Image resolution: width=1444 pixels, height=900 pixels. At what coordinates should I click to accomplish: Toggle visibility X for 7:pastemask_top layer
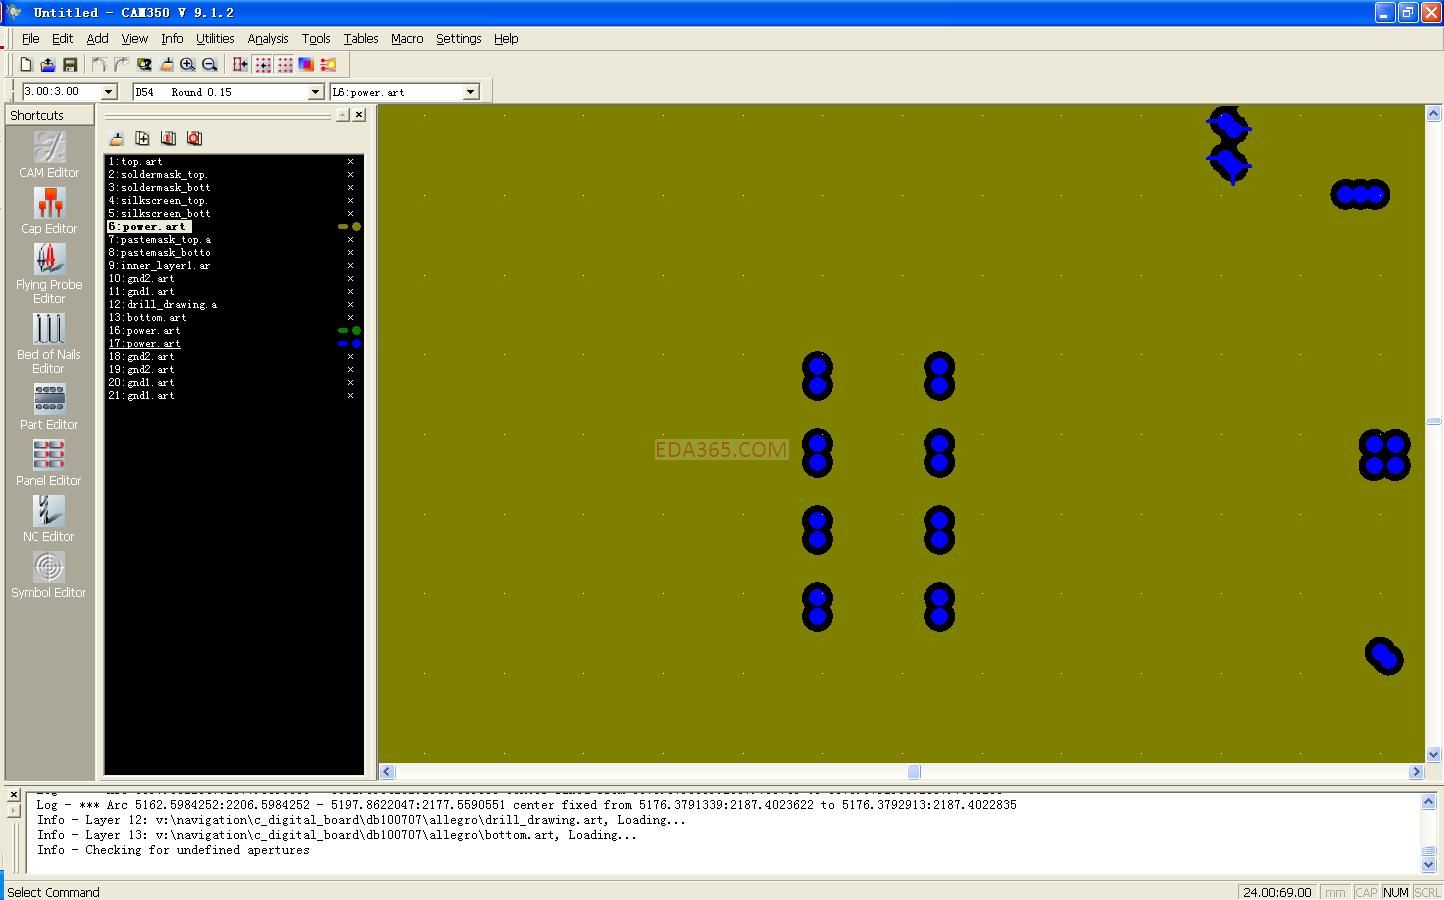(x=350, y=239)
